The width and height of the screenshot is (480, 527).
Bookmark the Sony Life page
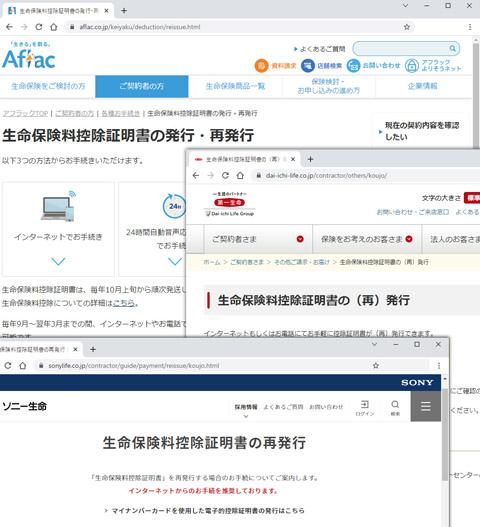point(376,366)
